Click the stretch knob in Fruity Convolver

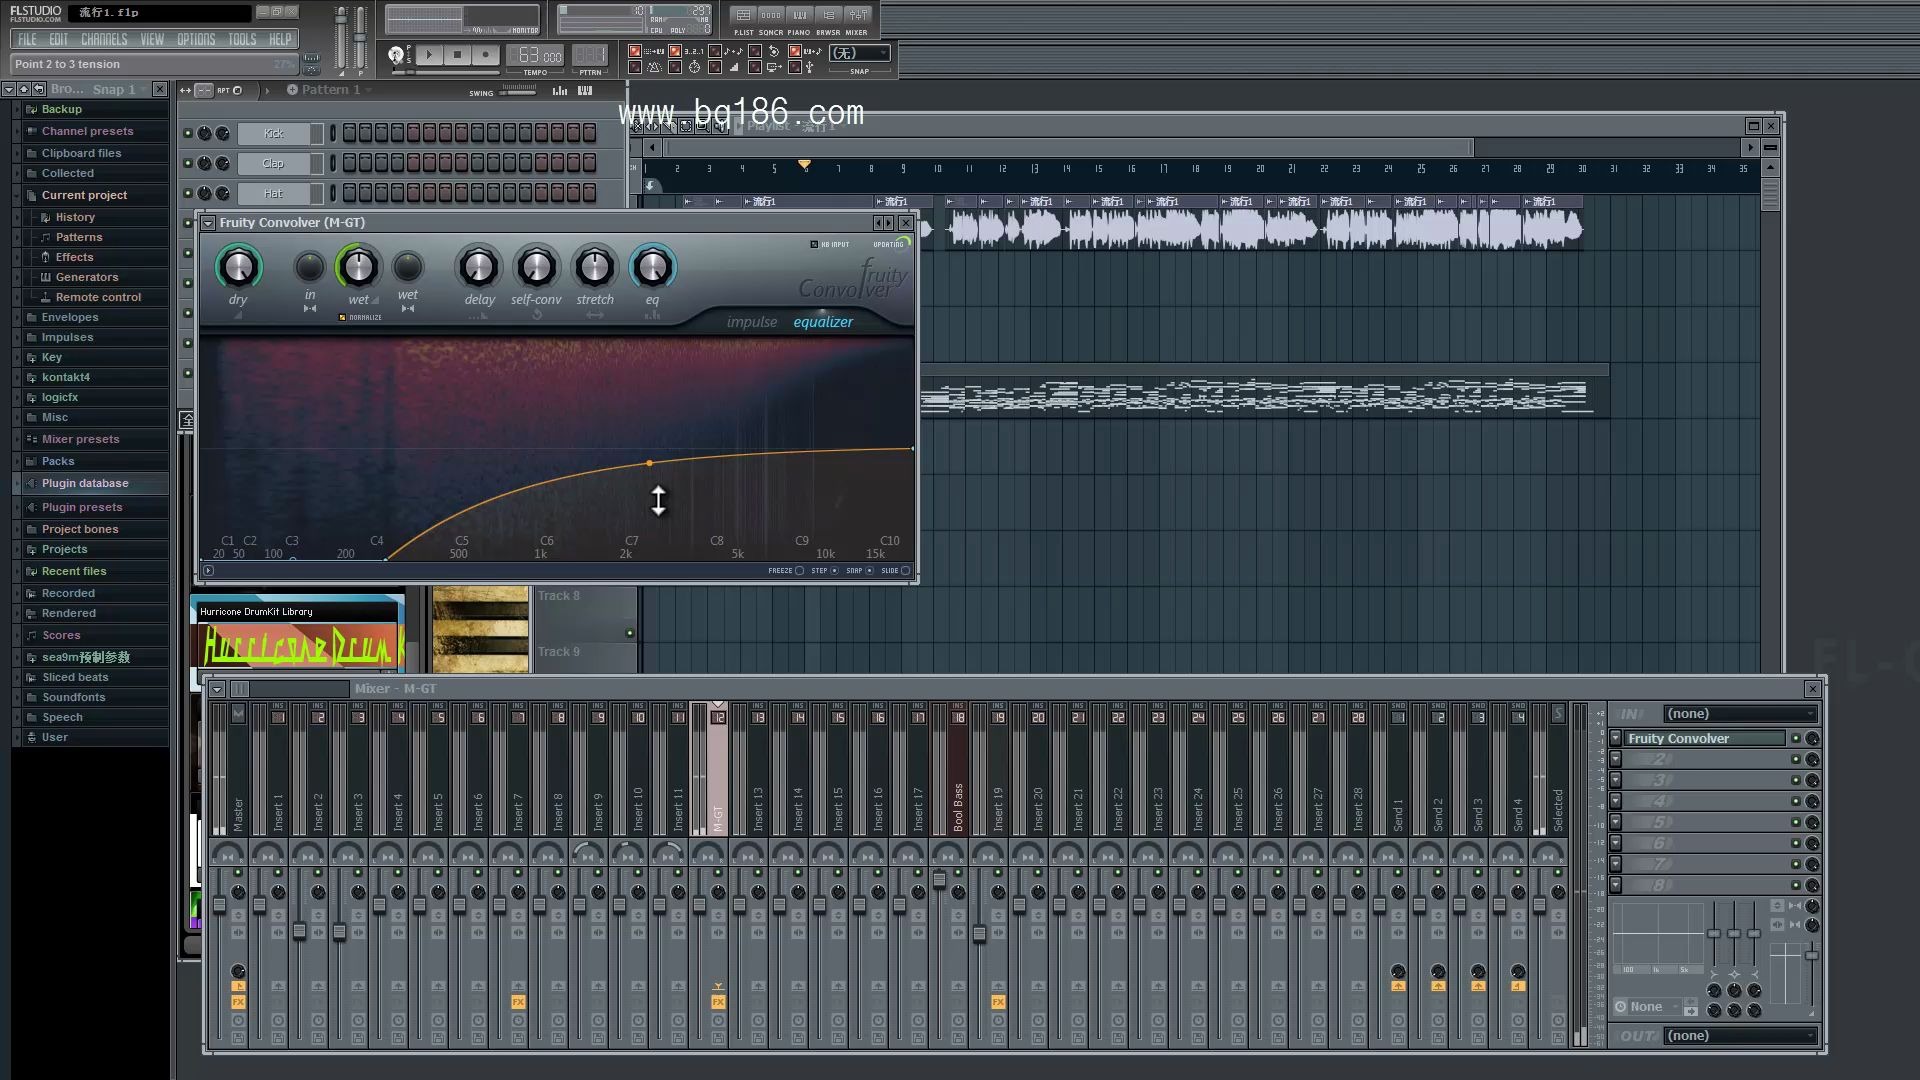pos(594,267)
